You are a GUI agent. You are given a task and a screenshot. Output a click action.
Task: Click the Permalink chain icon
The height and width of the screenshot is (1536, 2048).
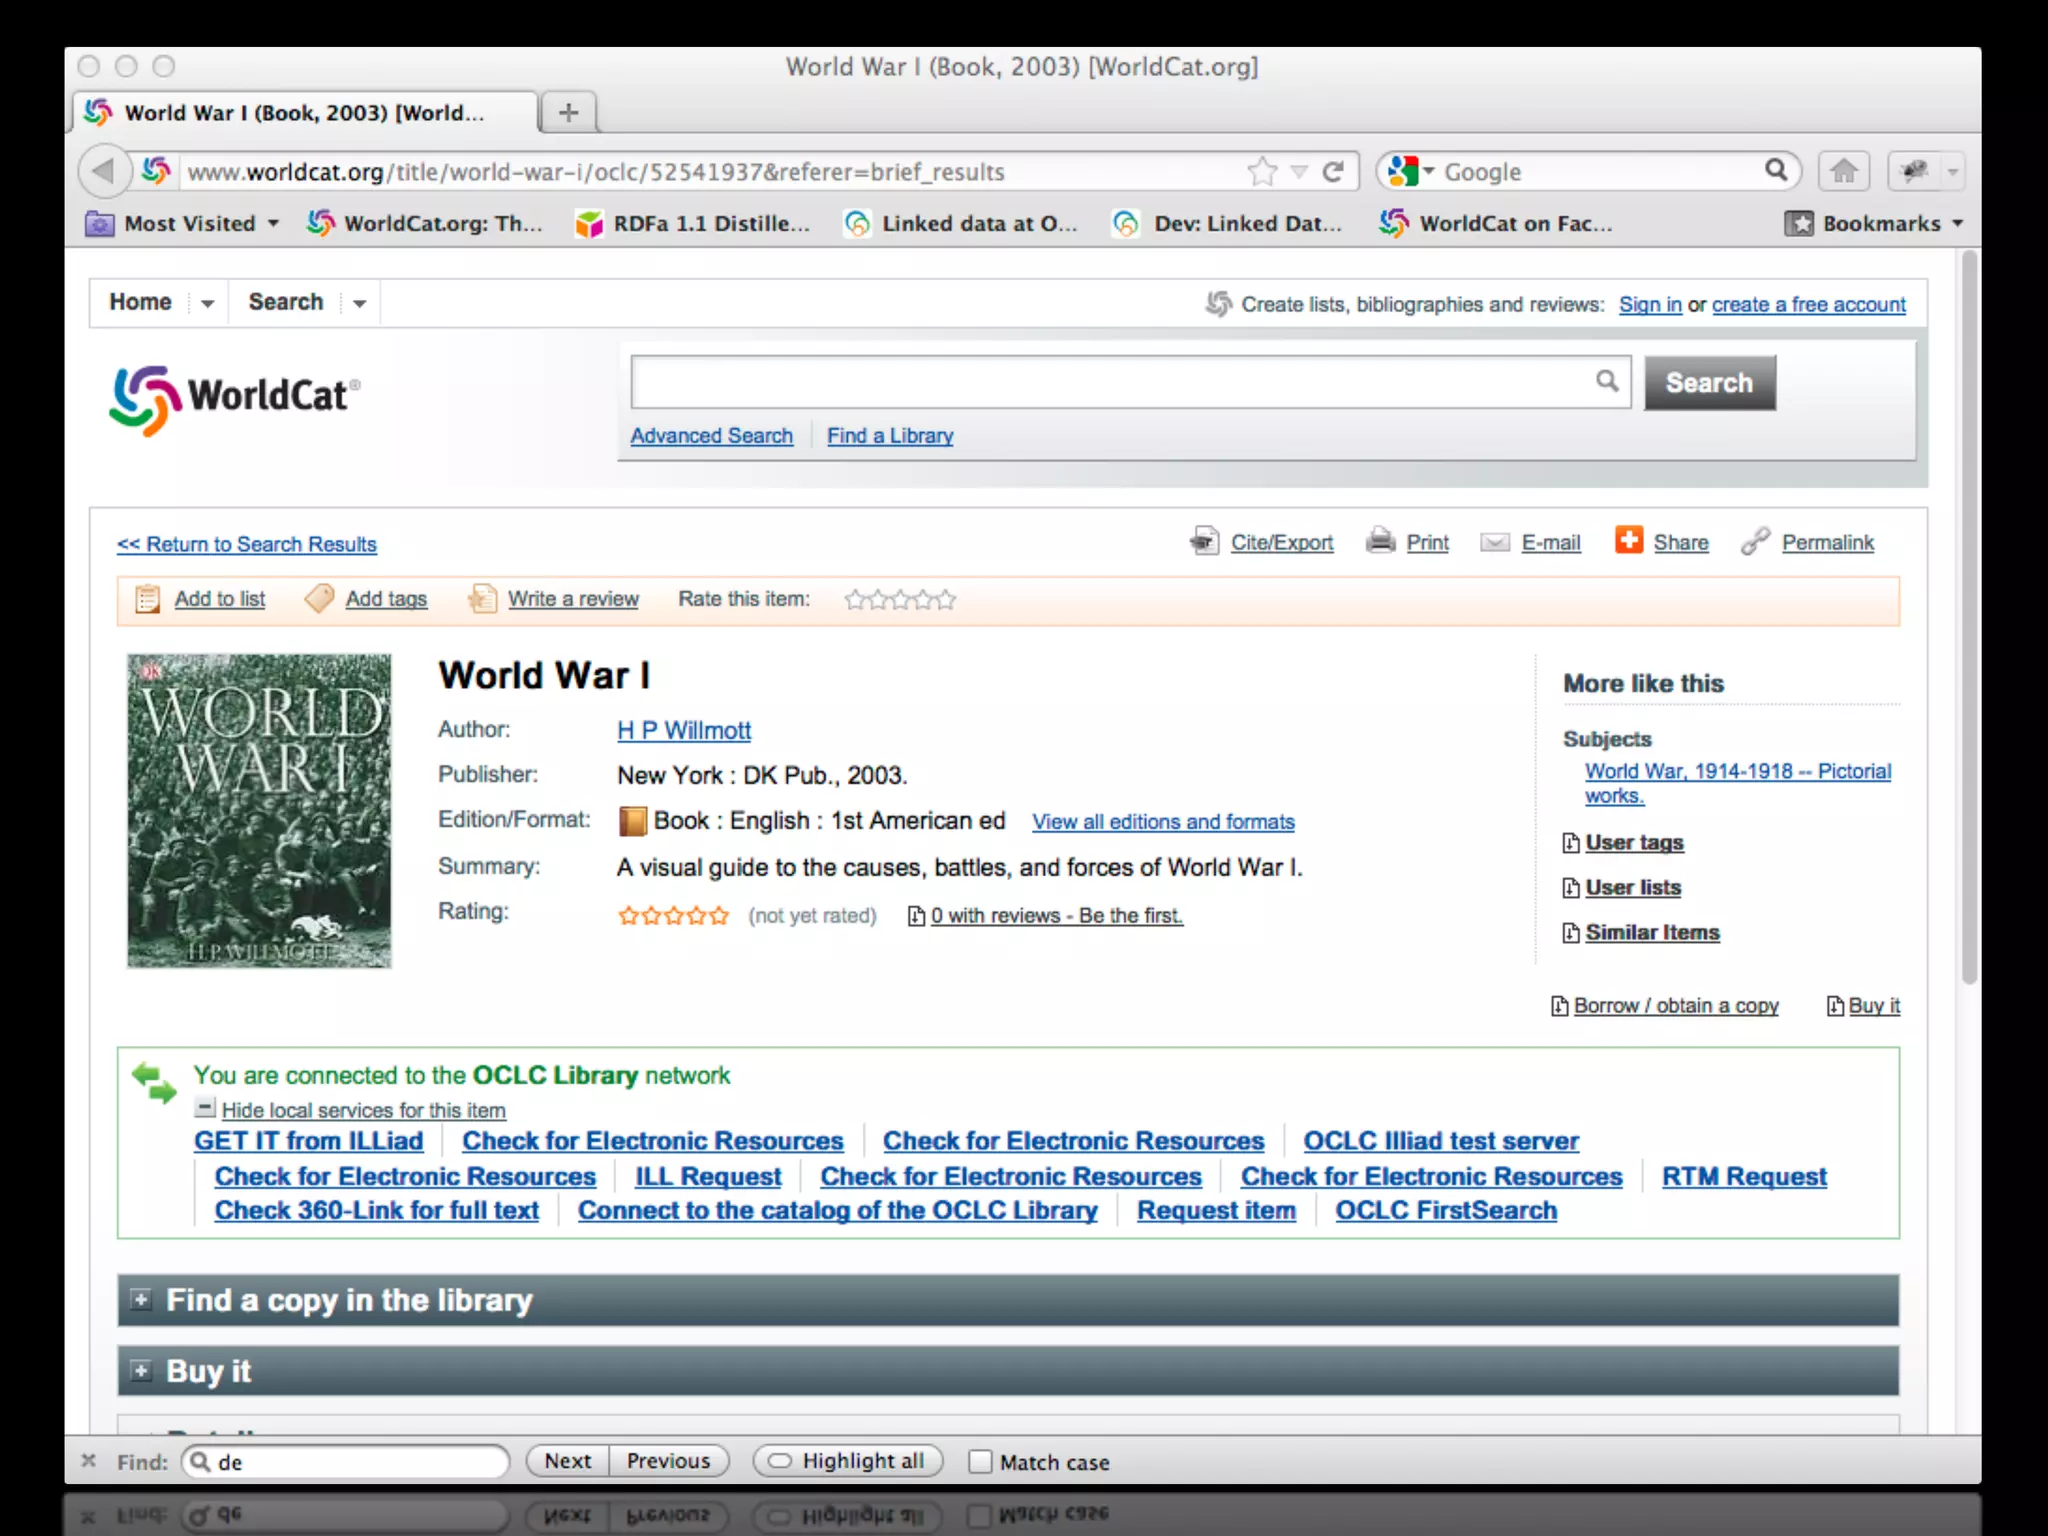point(1754,541)
